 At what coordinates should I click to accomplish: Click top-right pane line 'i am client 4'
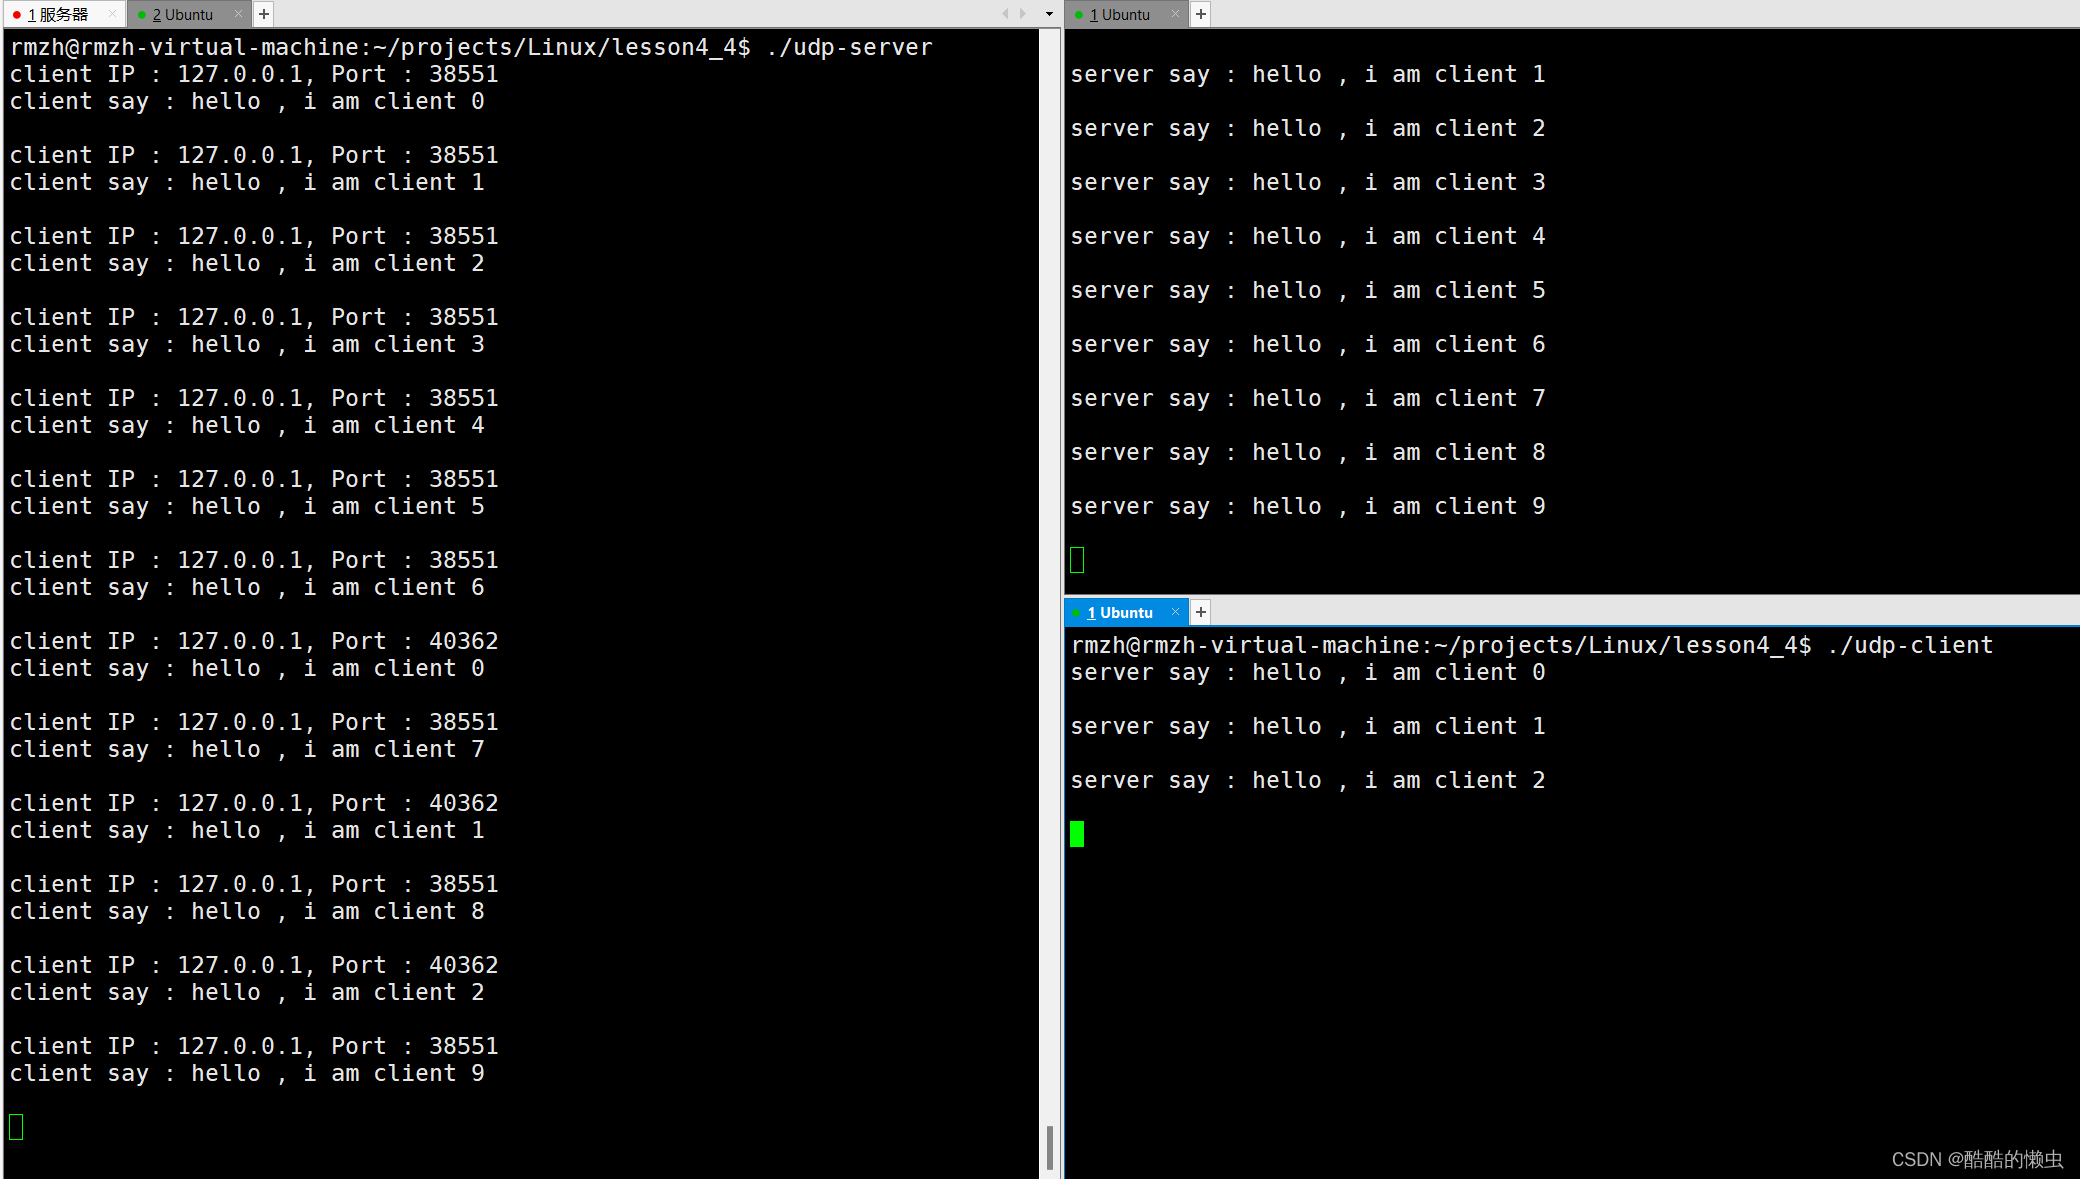click(1308, 236)
